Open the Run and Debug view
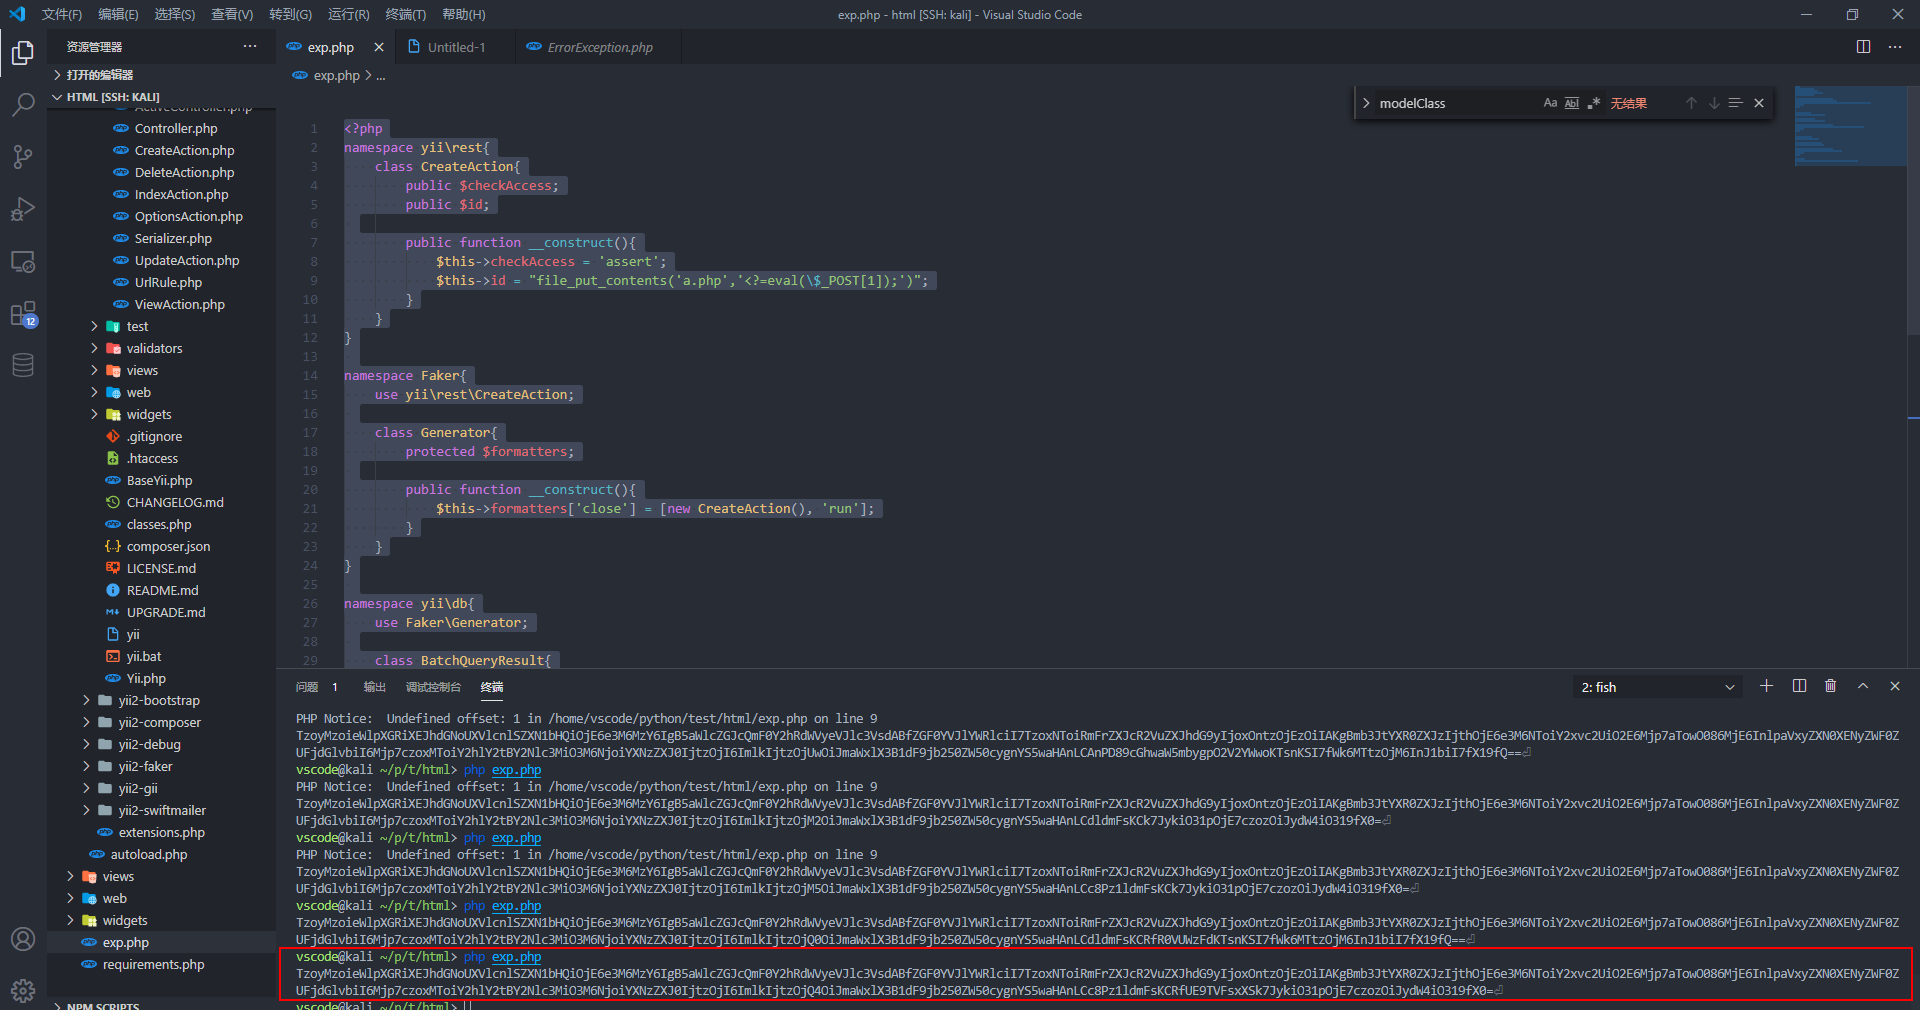1920x1010 pixels. (x=22, y=209)
